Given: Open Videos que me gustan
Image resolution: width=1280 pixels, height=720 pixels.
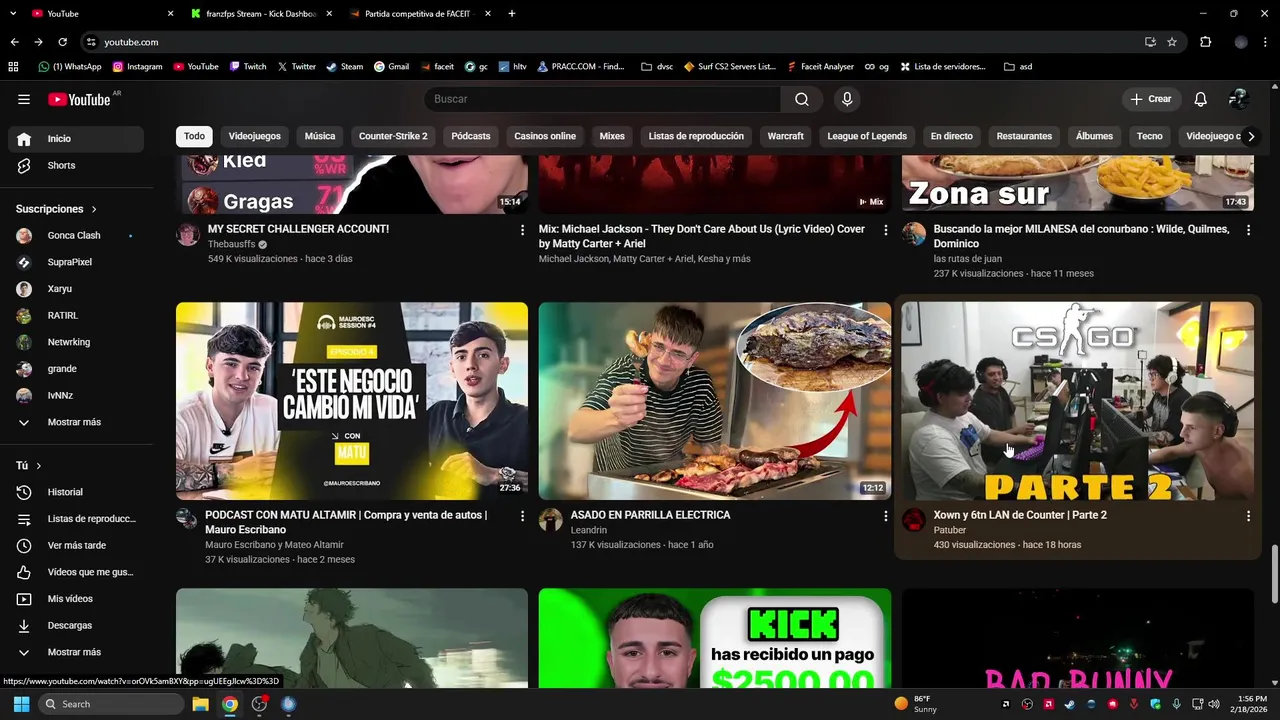Looking at the screenshot, I should (x=76, y=572).
